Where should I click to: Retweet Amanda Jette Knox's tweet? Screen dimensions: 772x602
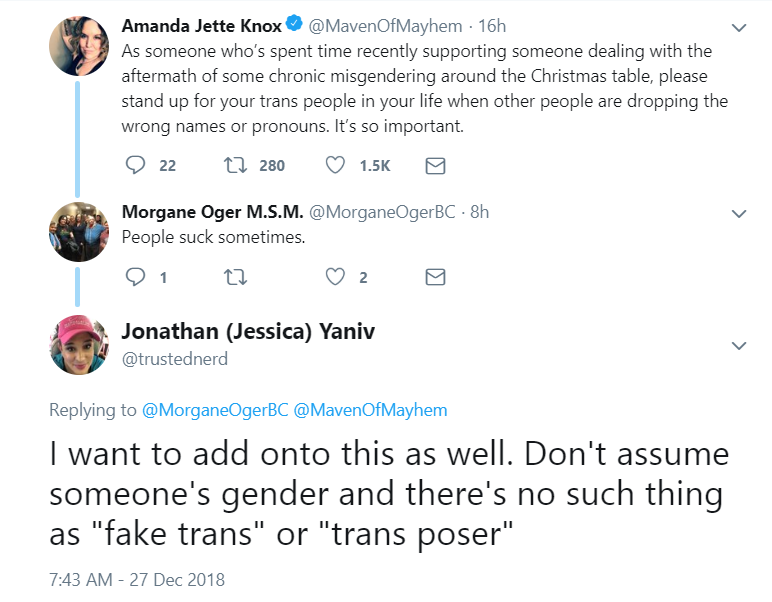pos(235,165)
